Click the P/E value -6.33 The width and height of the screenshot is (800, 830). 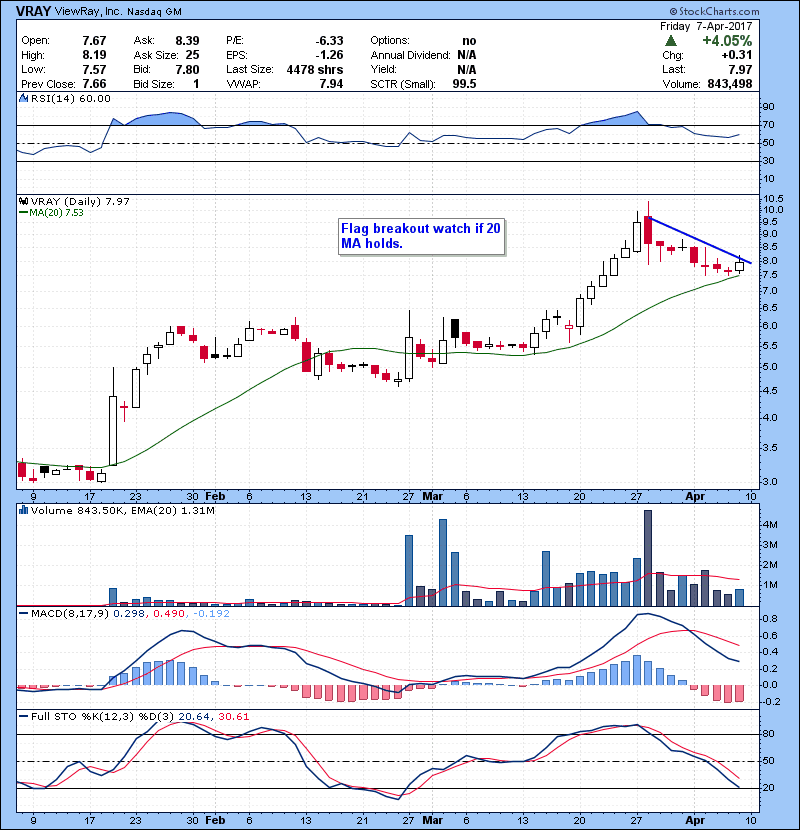(x=329, y=41)
